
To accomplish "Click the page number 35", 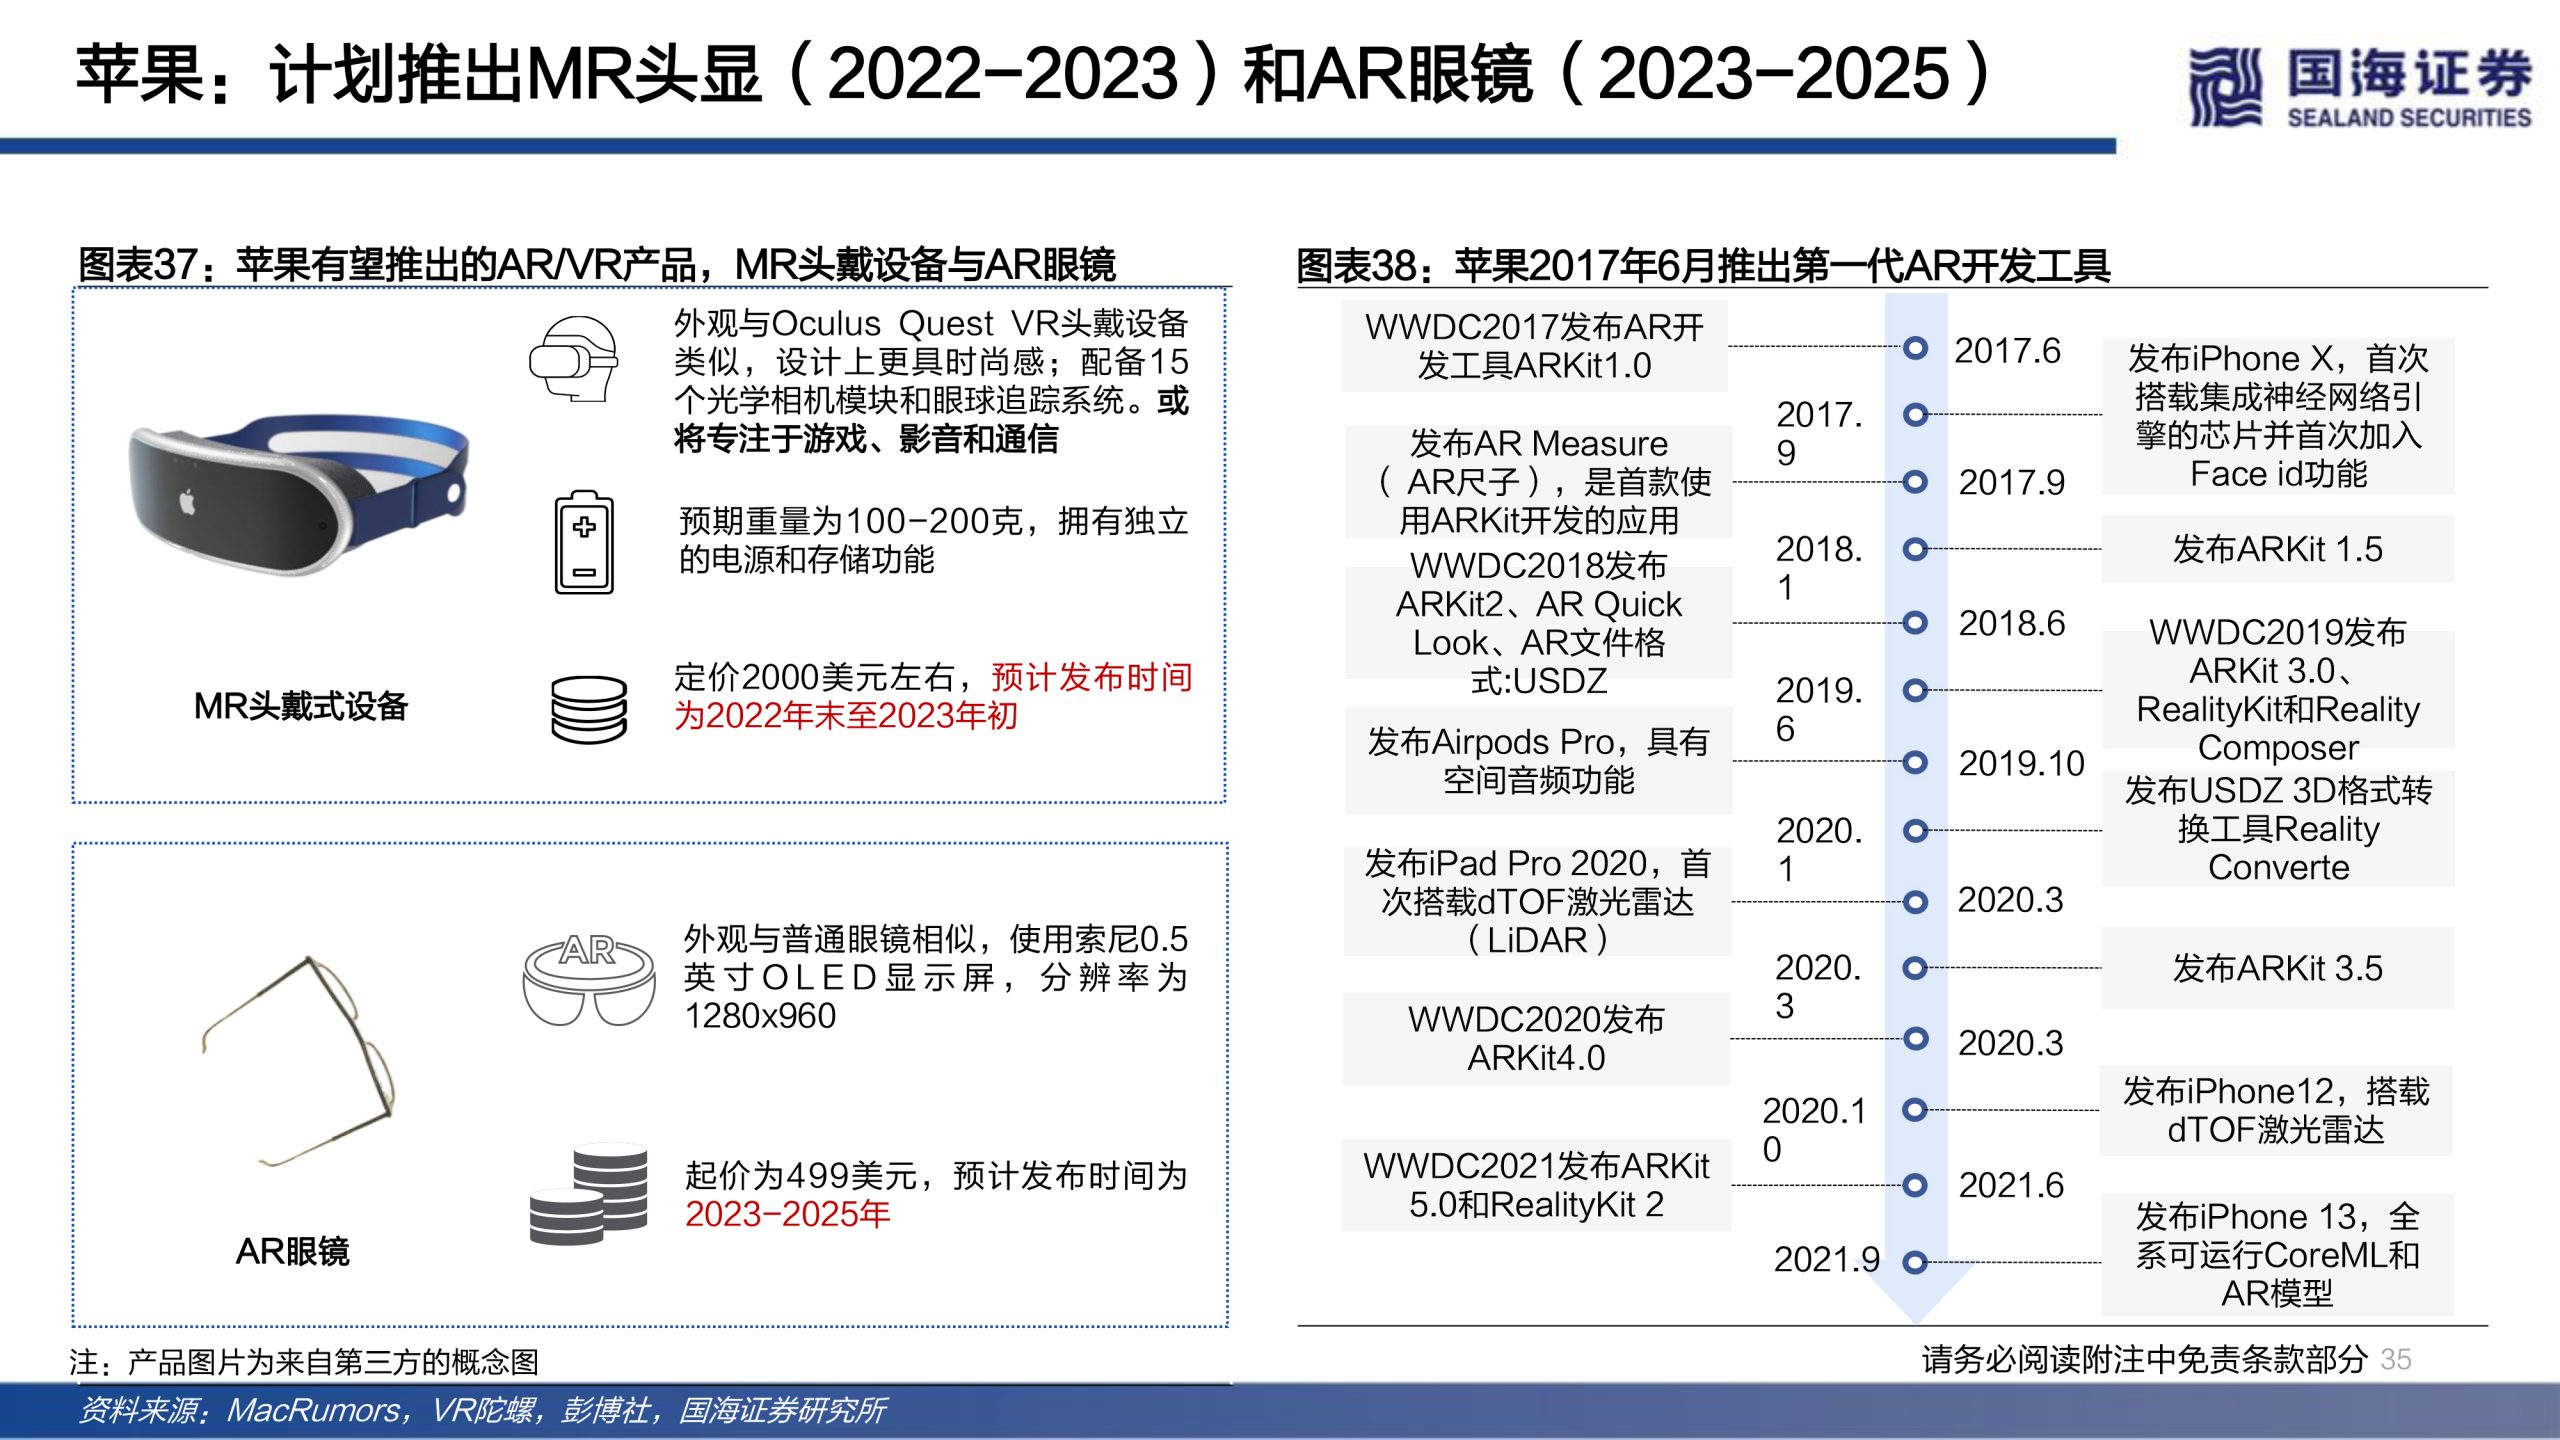I will pyautogui.click(x=2395, y=1360).
